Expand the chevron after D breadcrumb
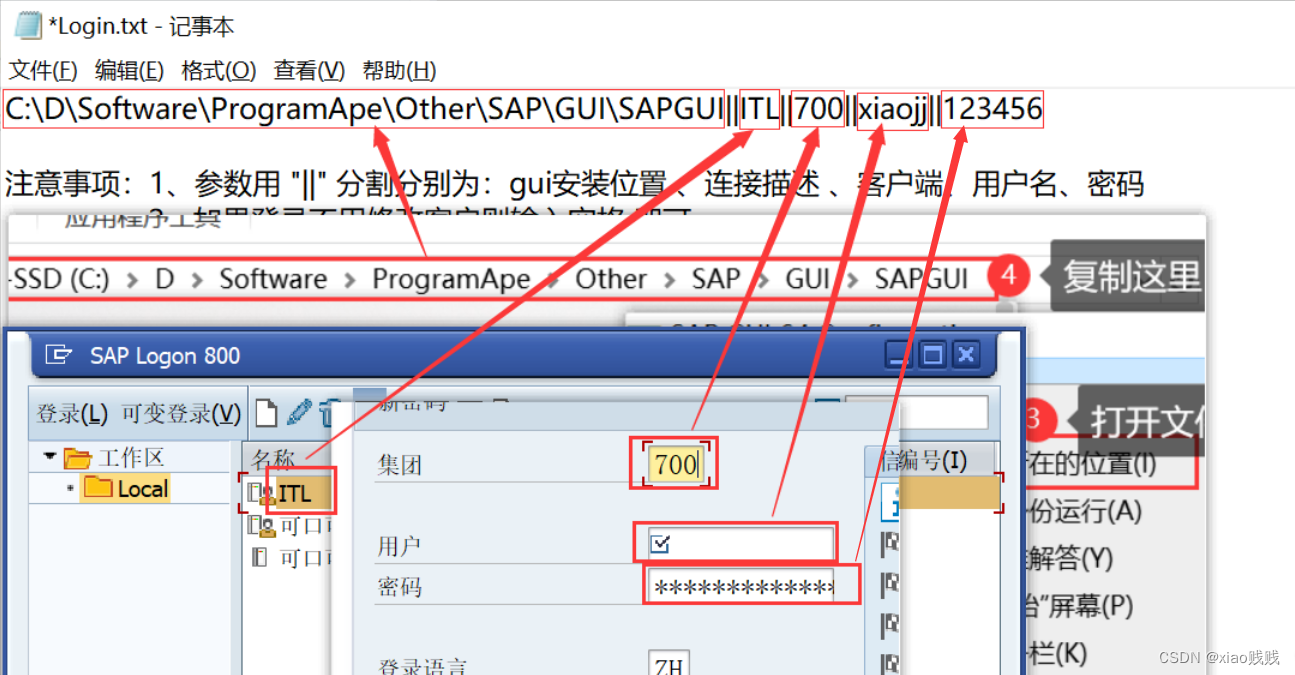Screen dimensions: 1295x675 pyautogui.click(x=197, y=279)
